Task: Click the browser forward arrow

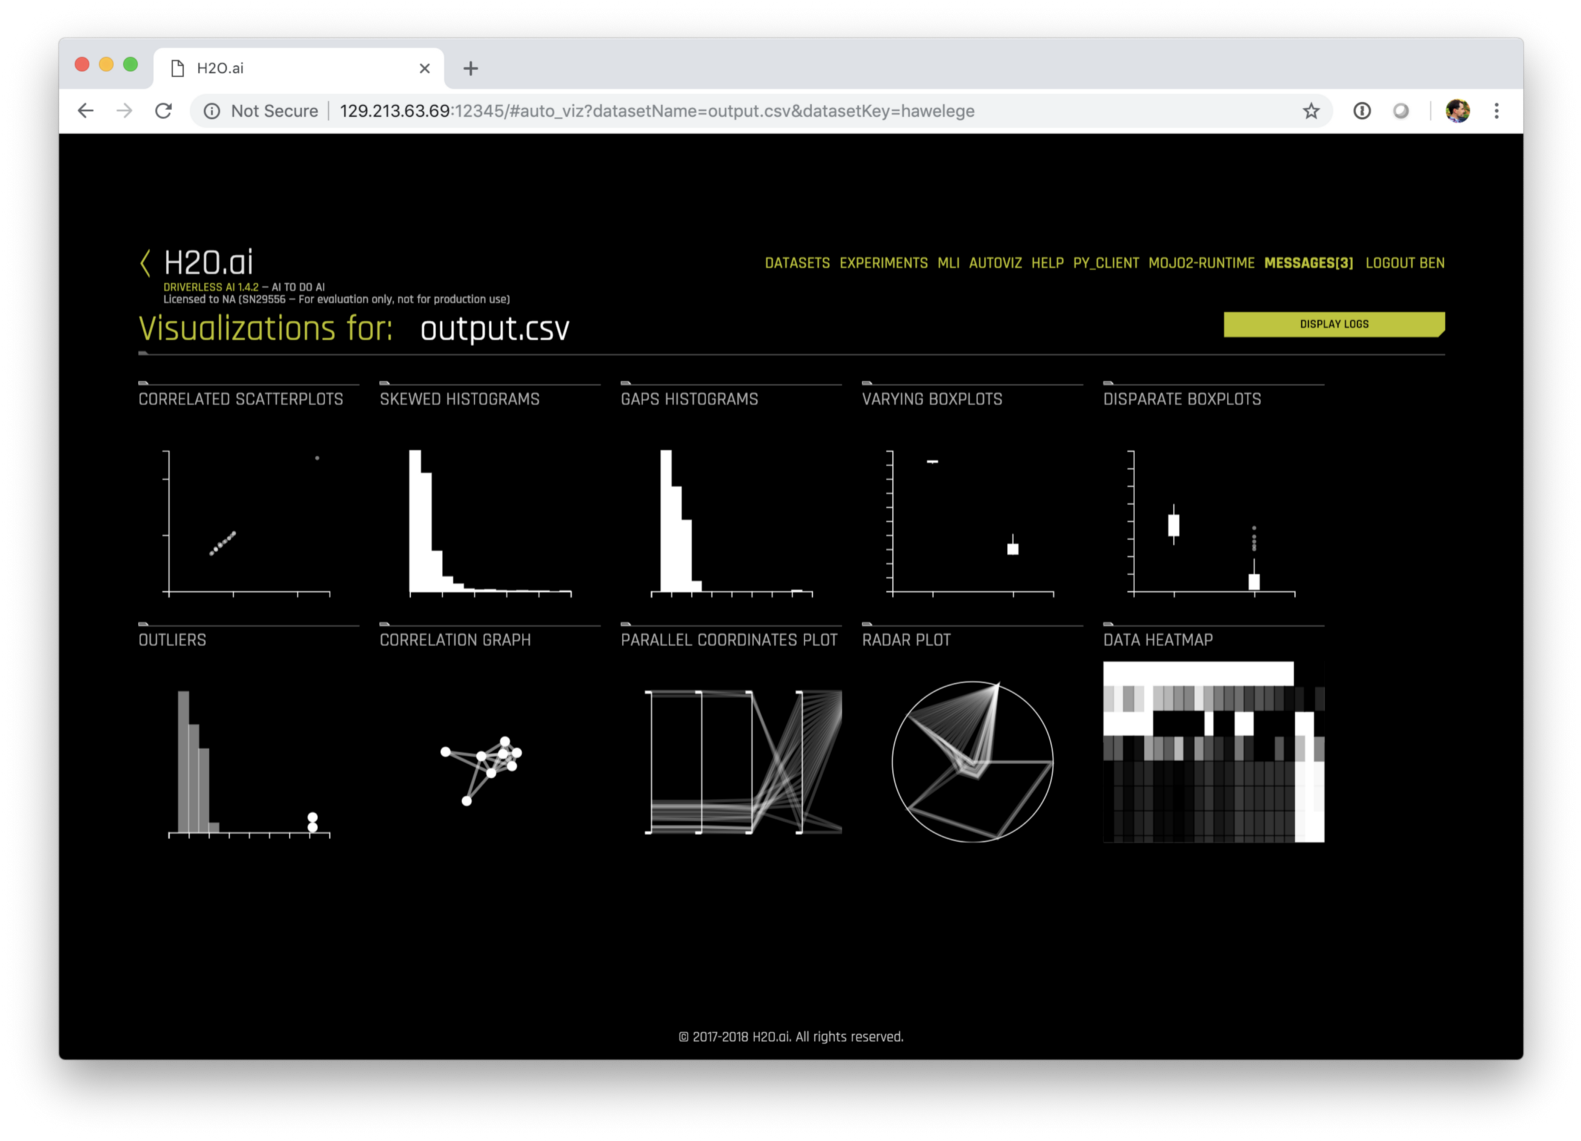Action: tap(125, 111)
